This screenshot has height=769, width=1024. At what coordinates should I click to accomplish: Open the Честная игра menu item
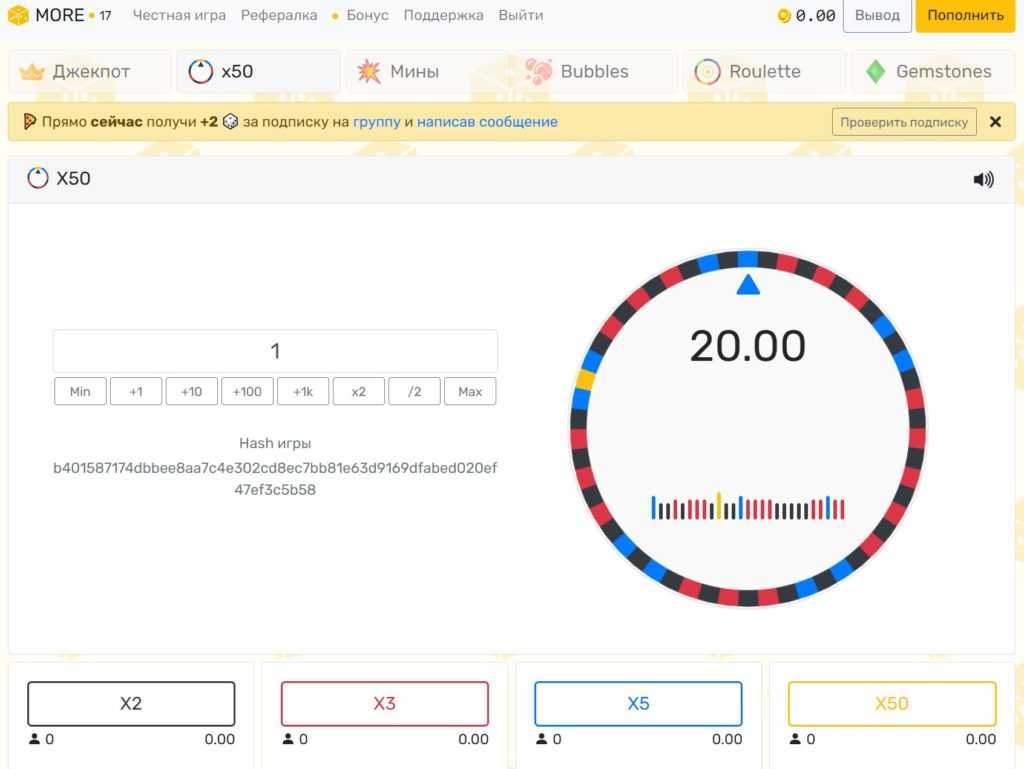tap(180, 16)
